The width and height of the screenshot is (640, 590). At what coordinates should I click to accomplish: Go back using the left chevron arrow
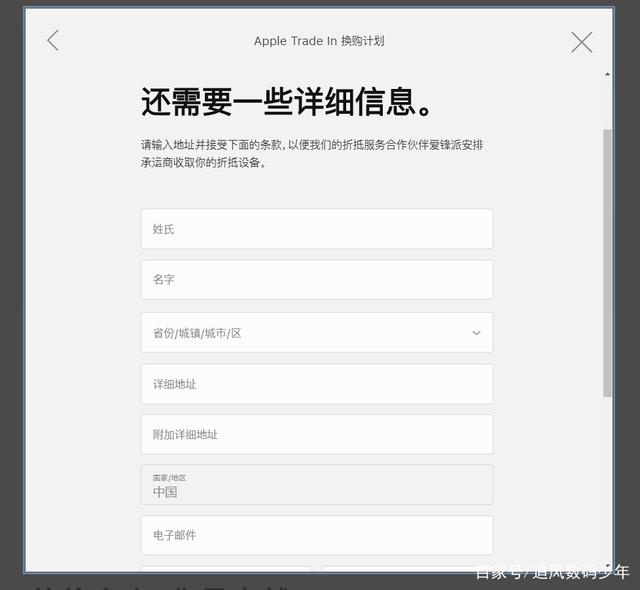pos(53,40)
